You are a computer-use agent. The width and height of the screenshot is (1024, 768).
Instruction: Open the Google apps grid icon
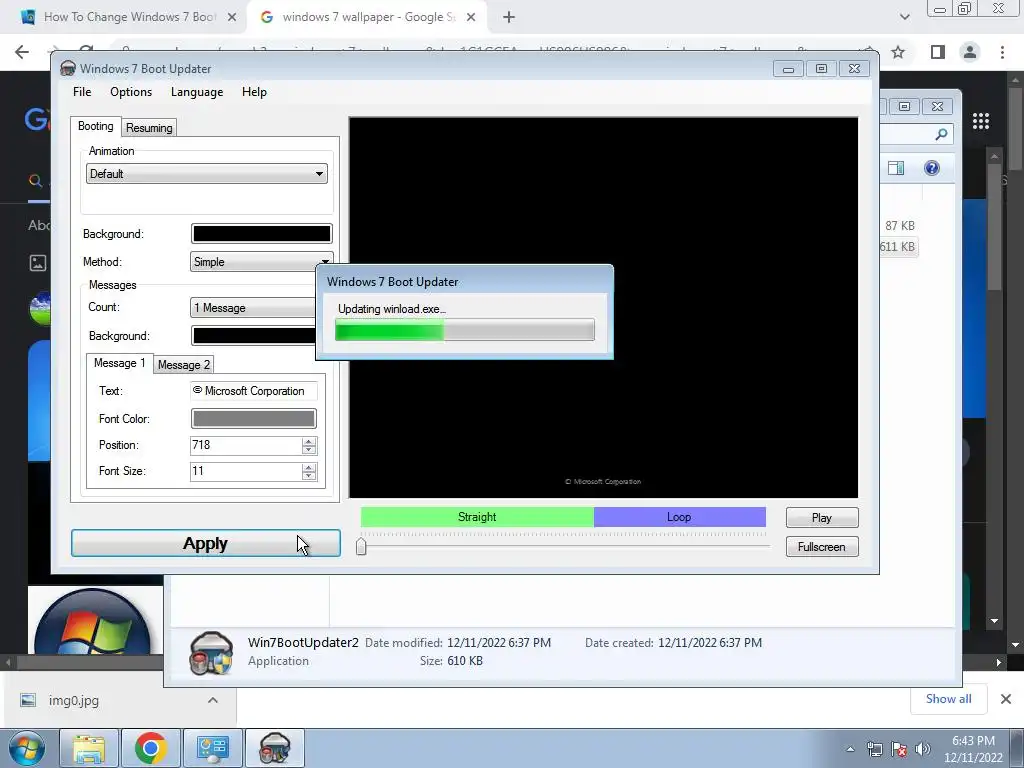(981, 121)
